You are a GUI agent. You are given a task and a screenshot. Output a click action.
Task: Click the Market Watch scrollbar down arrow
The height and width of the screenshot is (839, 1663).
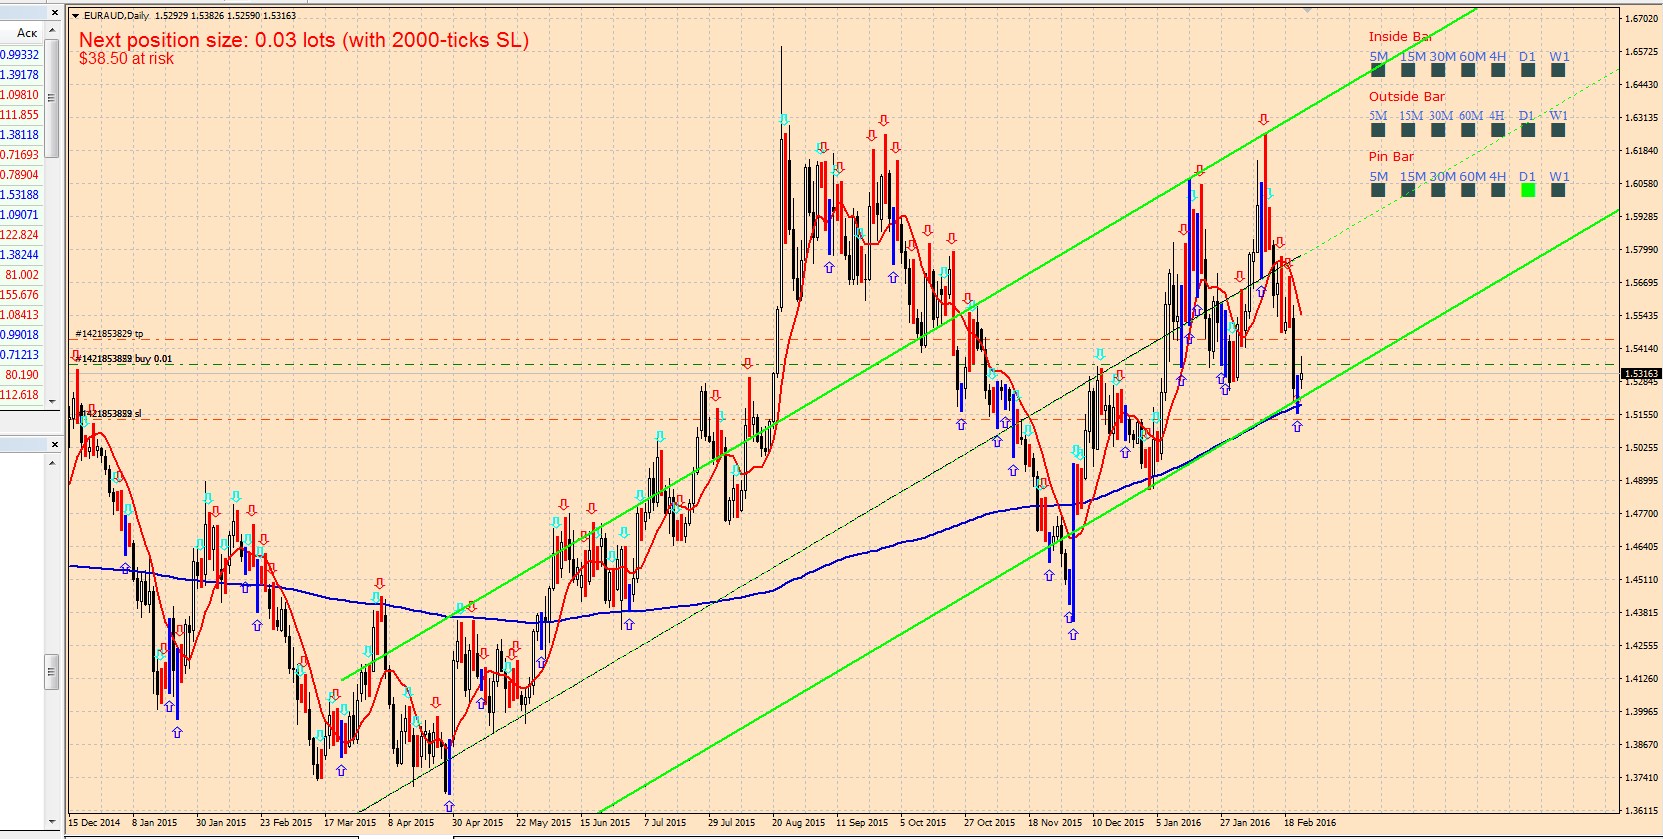[52, 400]
